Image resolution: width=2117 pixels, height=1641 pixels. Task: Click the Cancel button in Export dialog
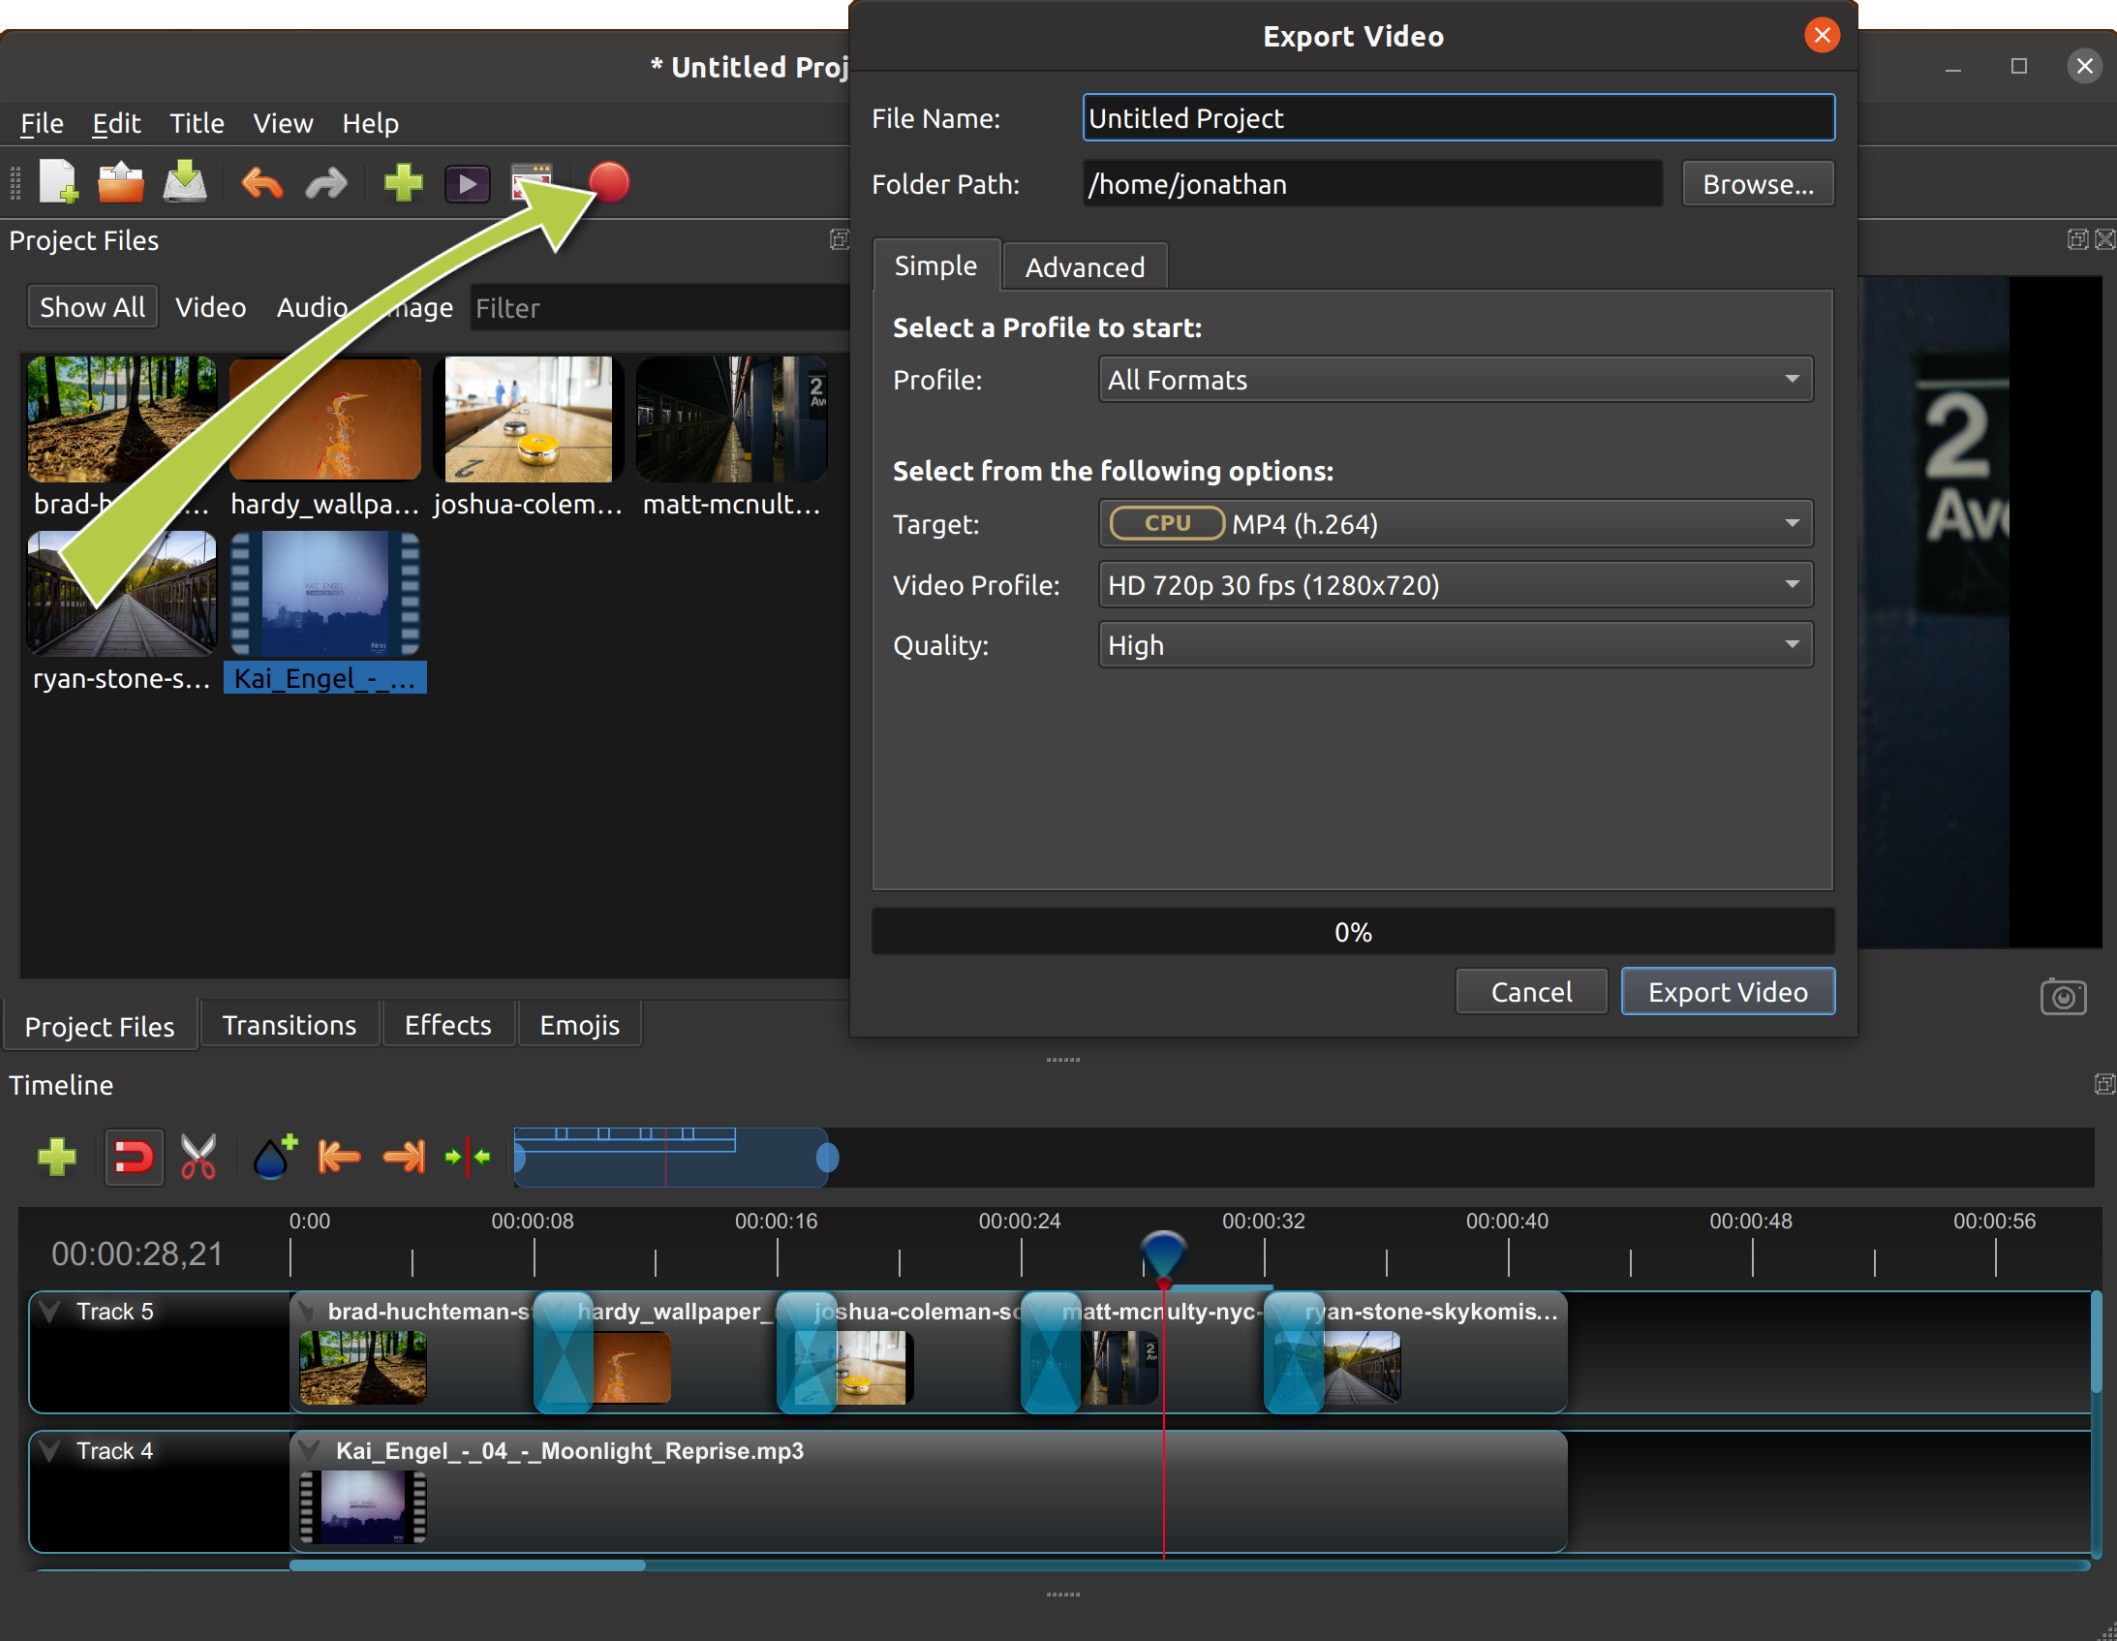[1529, 990]
